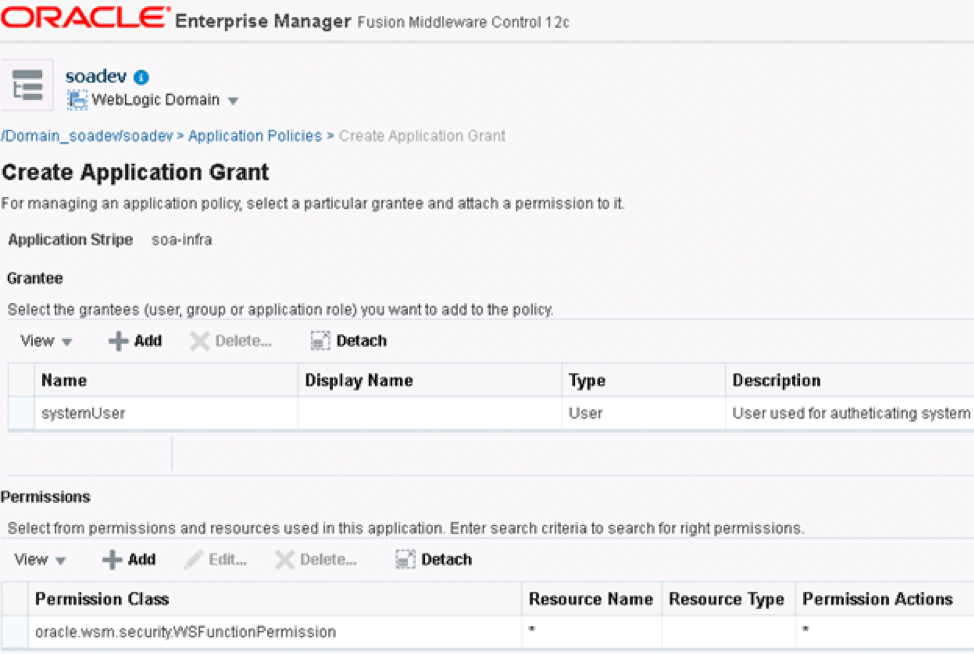Viewport: 974px width, 654px height.
Task: Select the systemUser grantee row
Action: pyautogui.click(x=83, y=413)
